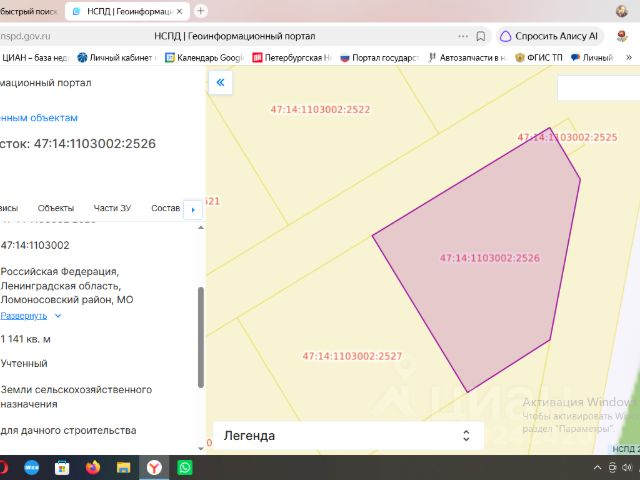Click scroll down arrow in info panel
This screenshot has width=640, height=480.
(x=200, y=448)
